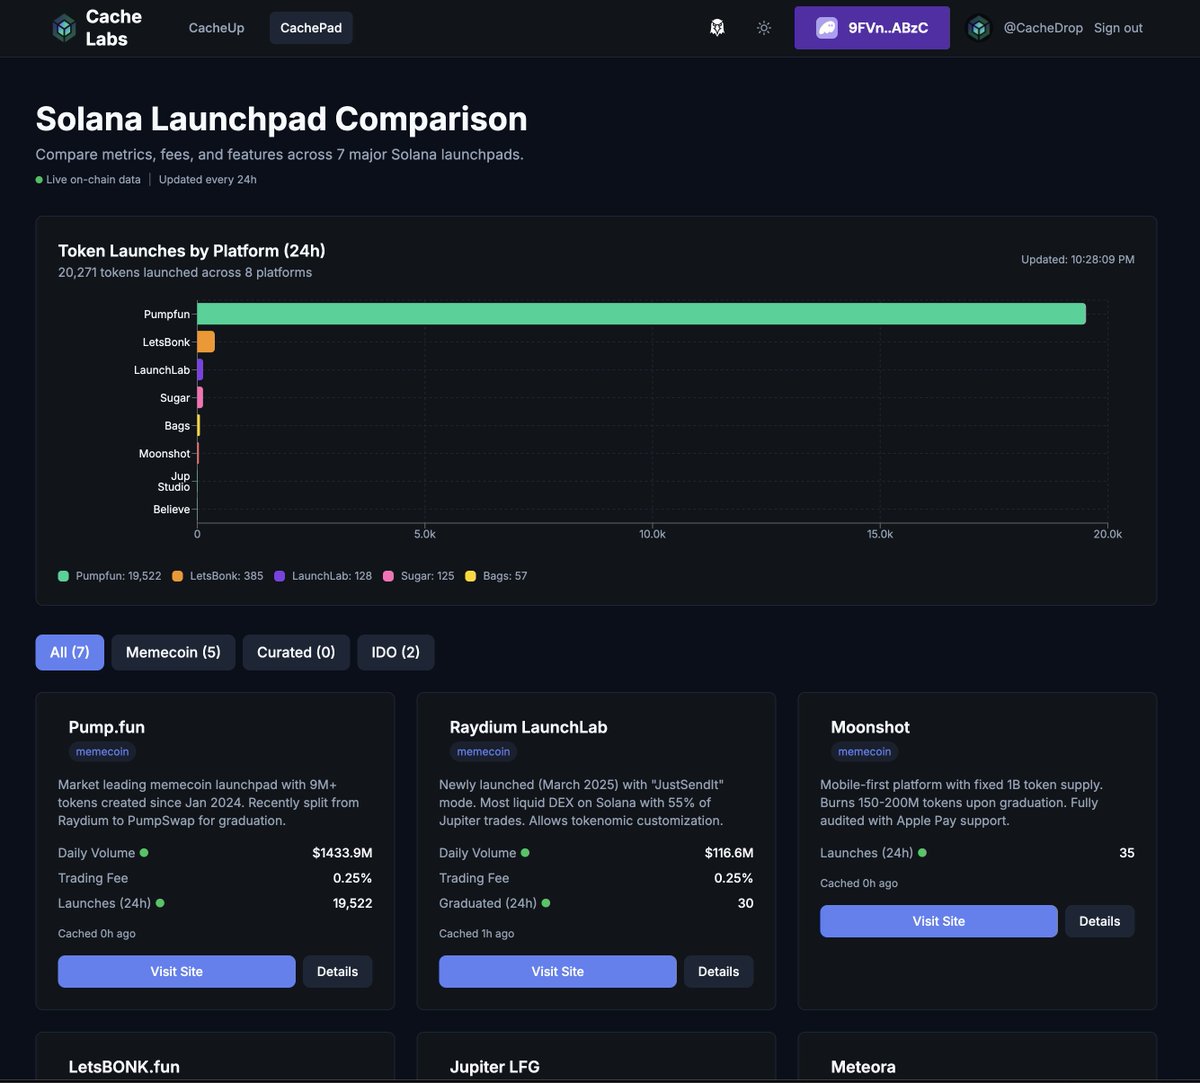Click the Sugar pink bar in chart
Image resolution: width=1200 pixels, height=1083 pixels.
pyautogui.click(x=200, y=398)
